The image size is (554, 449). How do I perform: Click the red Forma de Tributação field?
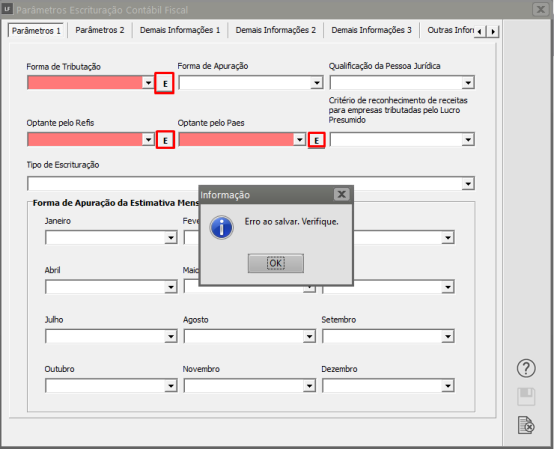point(85,83)
